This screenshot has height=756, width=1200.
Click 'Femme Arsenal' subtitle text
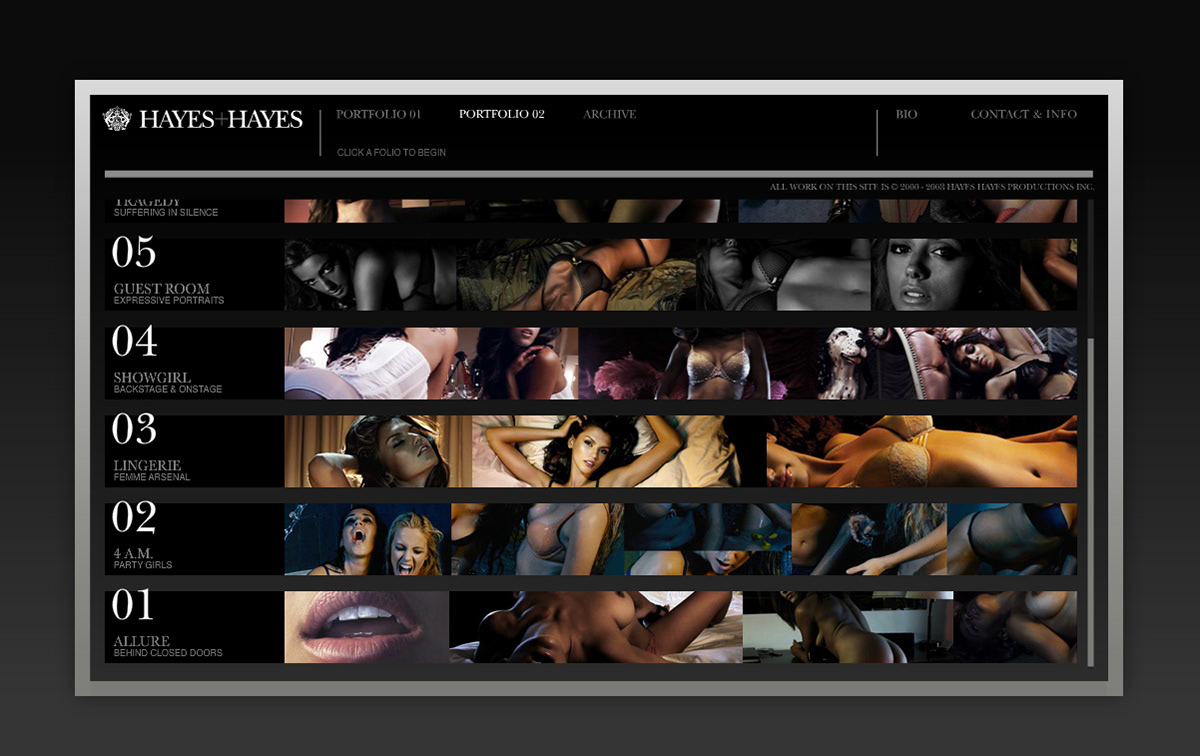152,477
